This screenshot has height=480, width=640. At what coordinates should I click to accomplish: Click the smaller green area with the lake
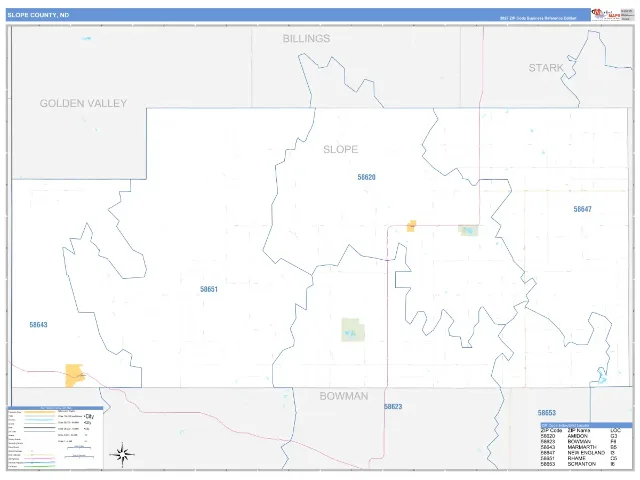468,231
